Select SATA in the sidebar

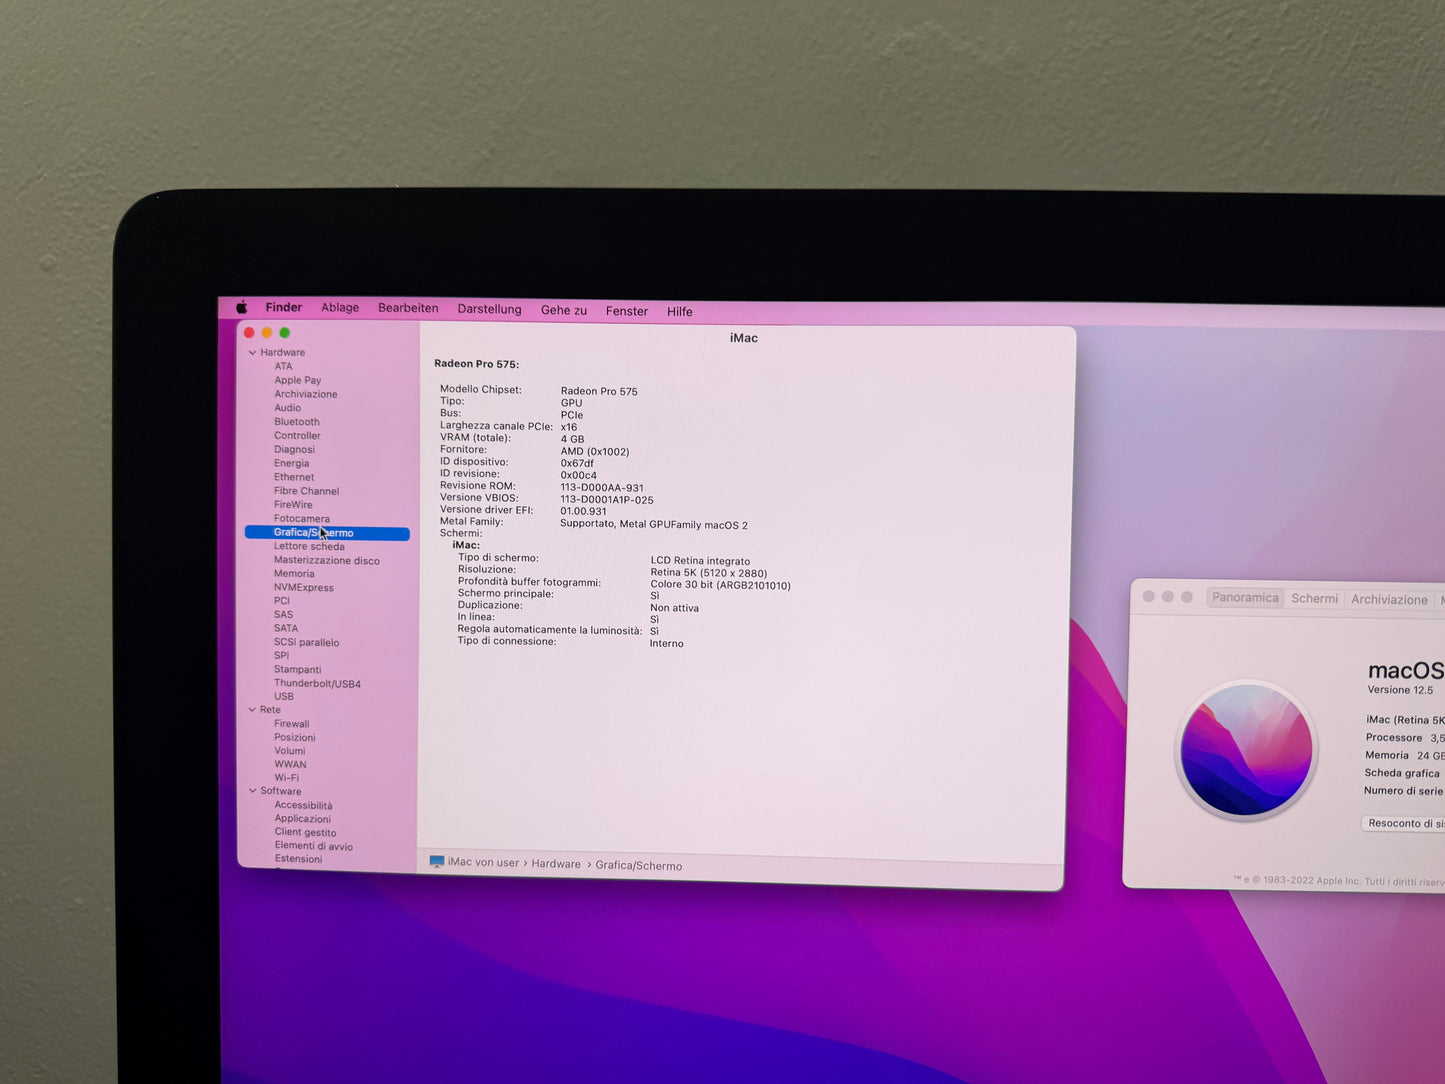286,629
